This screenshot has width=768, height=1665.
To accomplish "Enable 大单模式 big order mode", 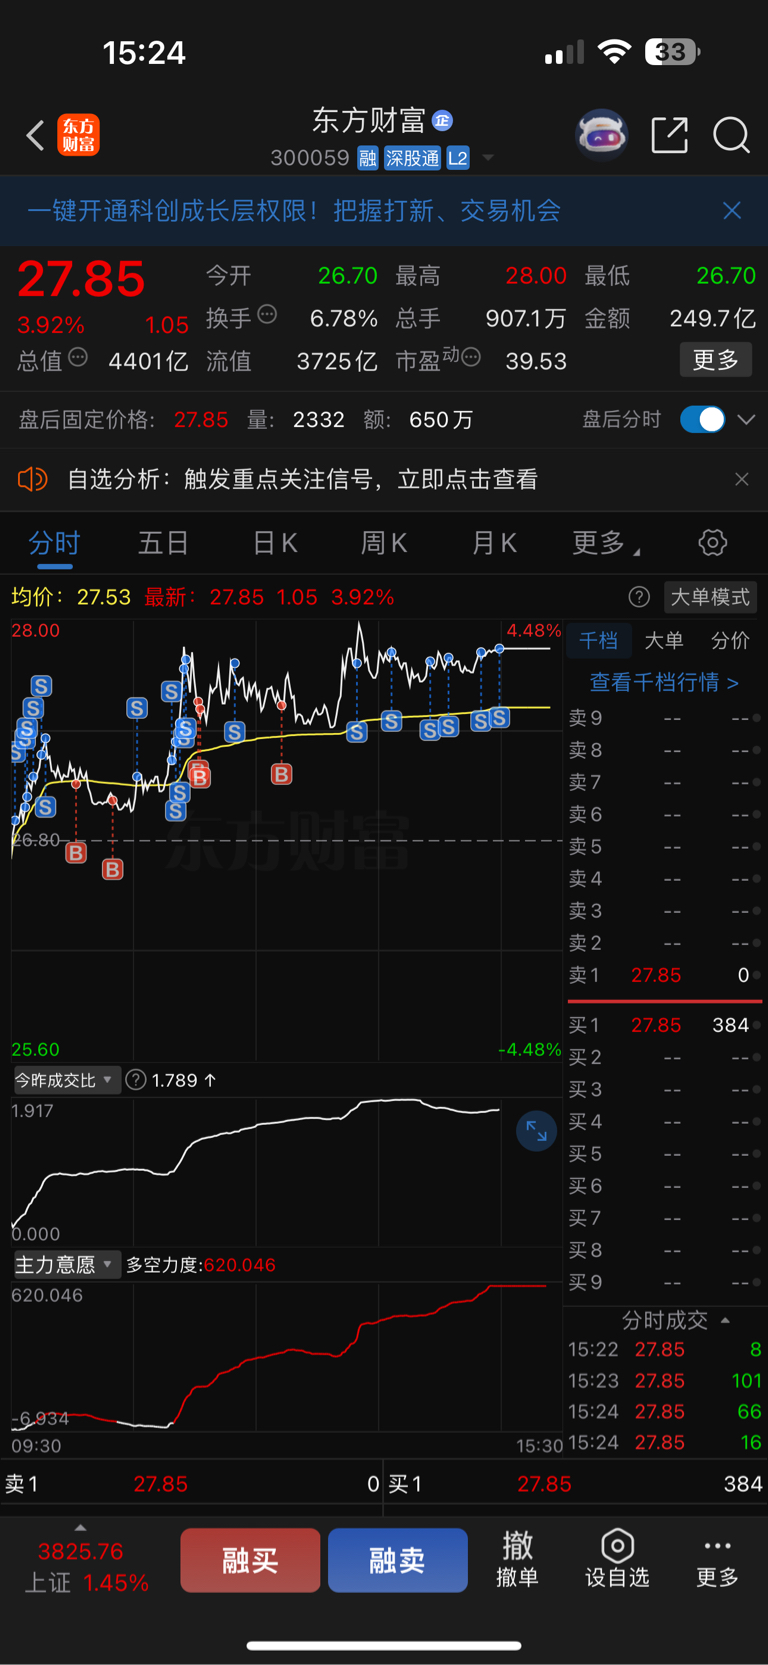I will (710, 597).
